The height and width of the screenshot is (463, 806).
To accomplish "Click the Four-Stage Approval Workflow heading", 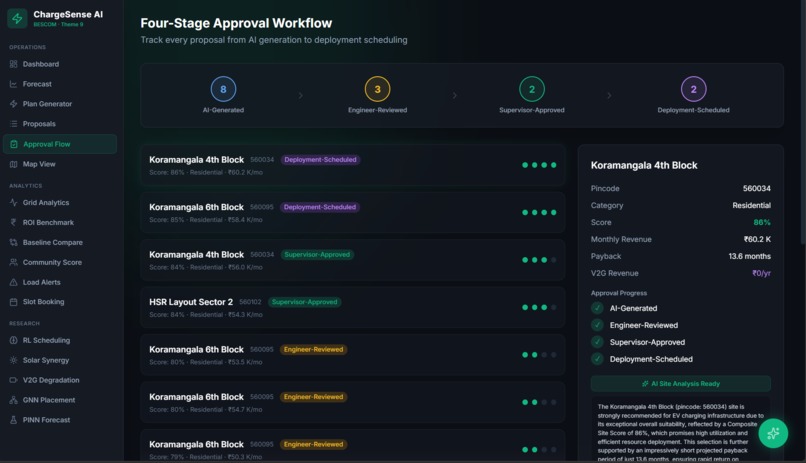I will point(236,23).
